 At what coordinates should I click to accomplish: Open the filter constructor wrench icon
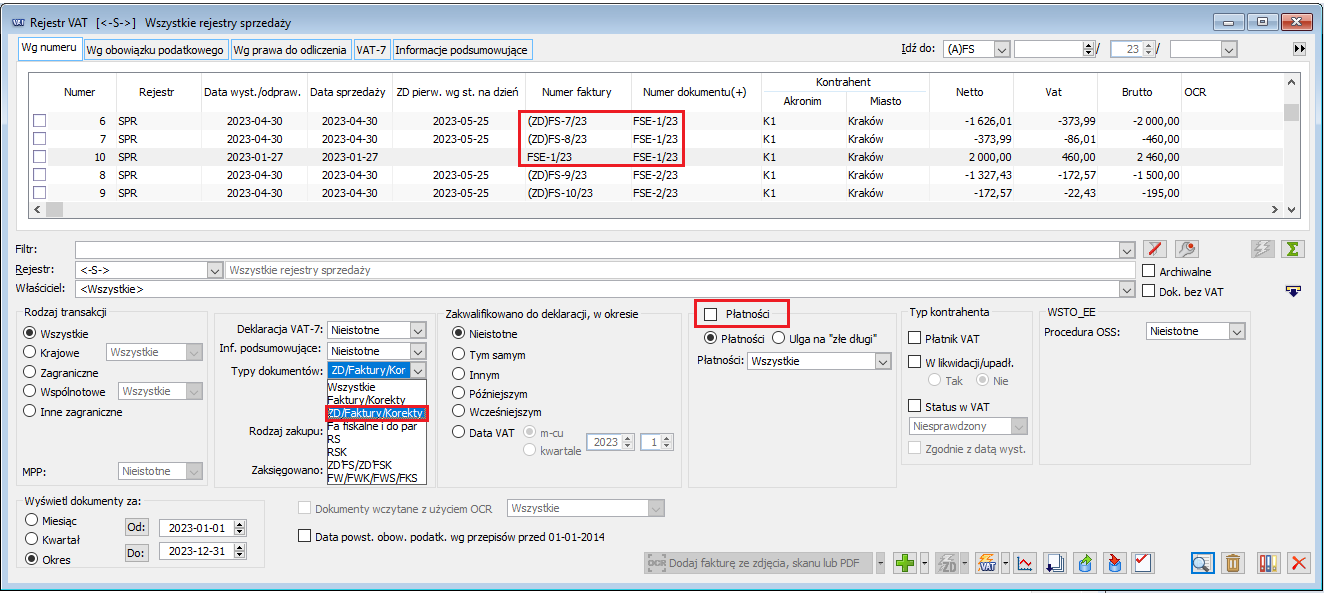click(1187, 250)
